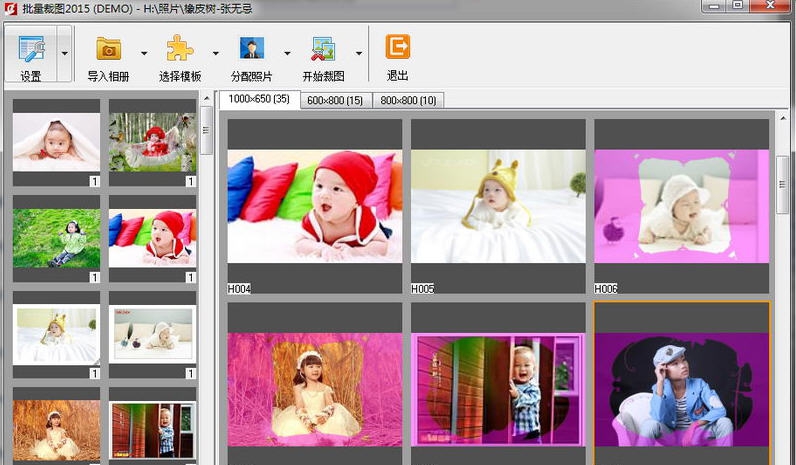Image resolution: width=796 pixels, height=465 pixels.
Task: Switch to the 600×800 (15) tab
Action: click(x=336, y=101)
